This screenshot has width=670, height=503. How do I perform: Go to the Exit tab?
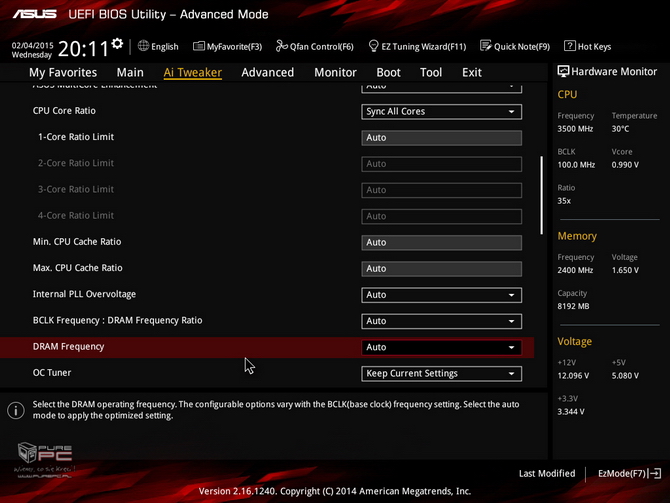(472, 72)
